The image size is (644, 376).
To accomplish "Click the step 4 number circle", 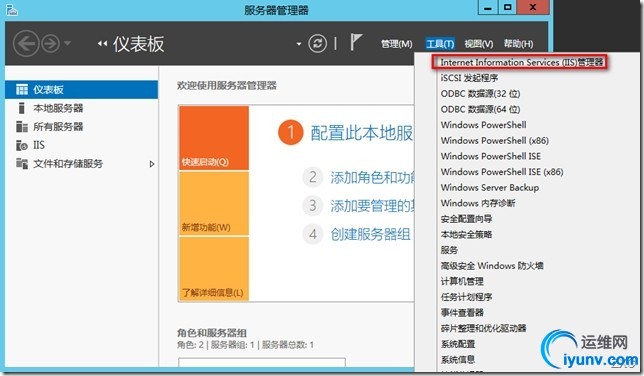I will (x=313, y=234).
